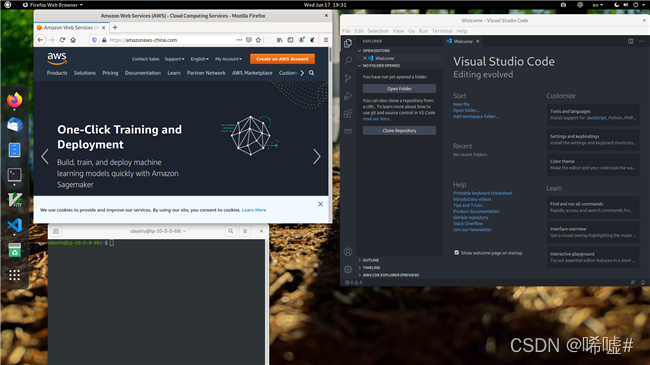Click terminal search icon
The width and height of the screenshot is (650, 365).
click(x=230, y=231)
